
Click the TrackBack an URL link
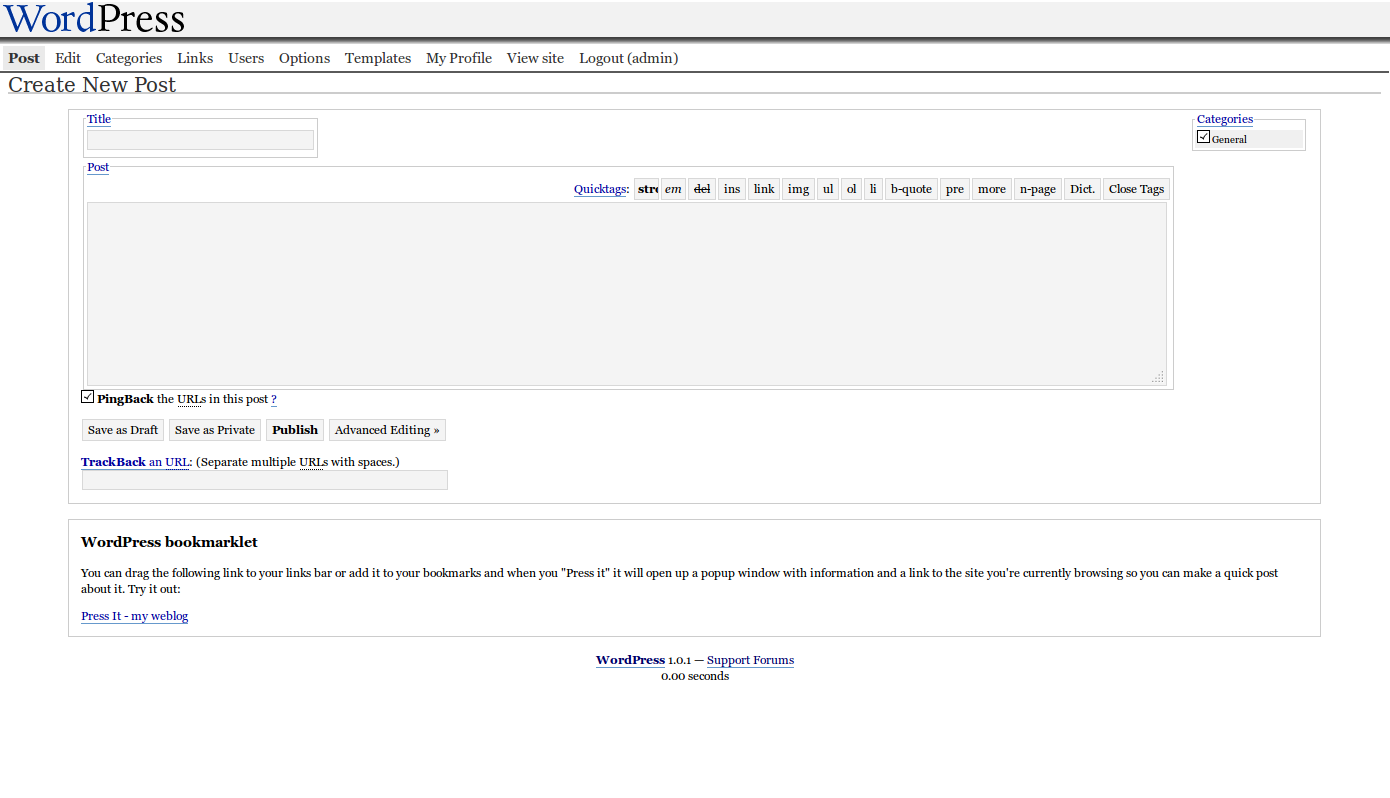point(135,462)
